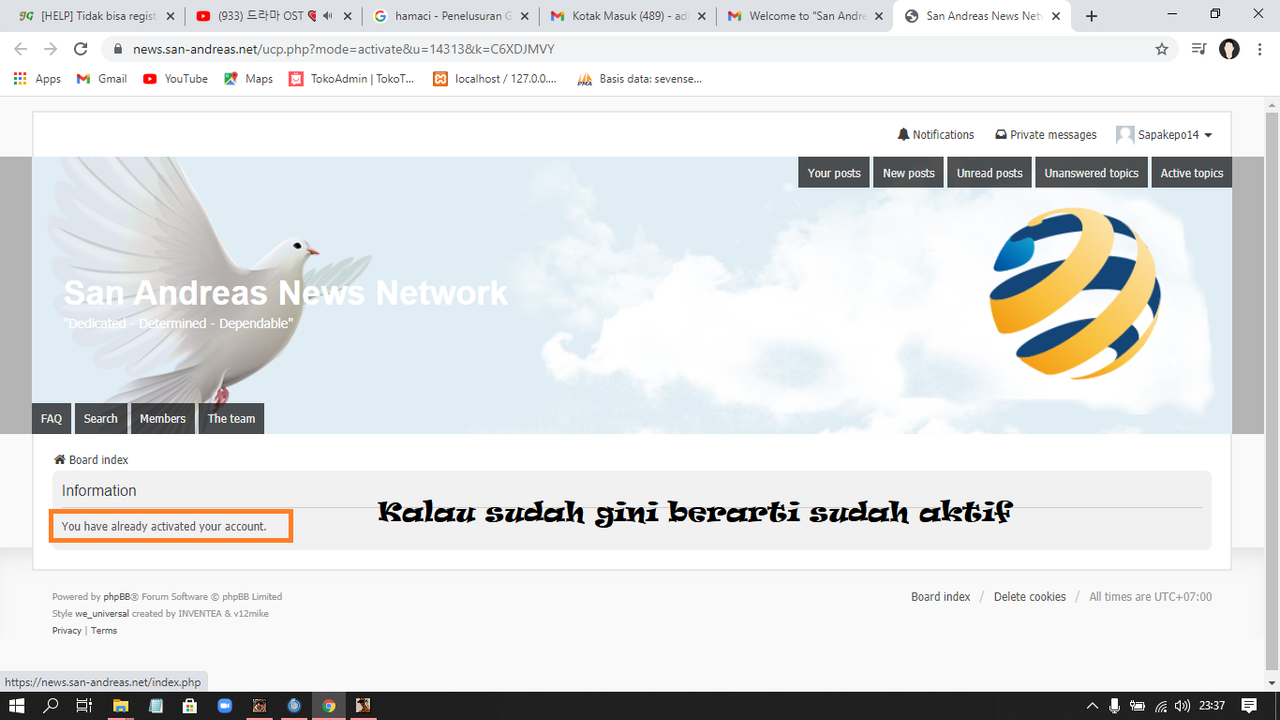Viewport: 1280px width, 720px height.
Task: Open the Windows Start menu
Action: click(x=17, y=706)
